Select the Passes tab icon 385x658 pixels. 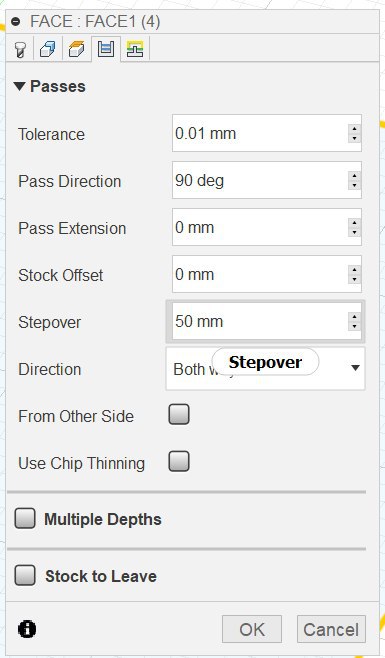(105, 49)
